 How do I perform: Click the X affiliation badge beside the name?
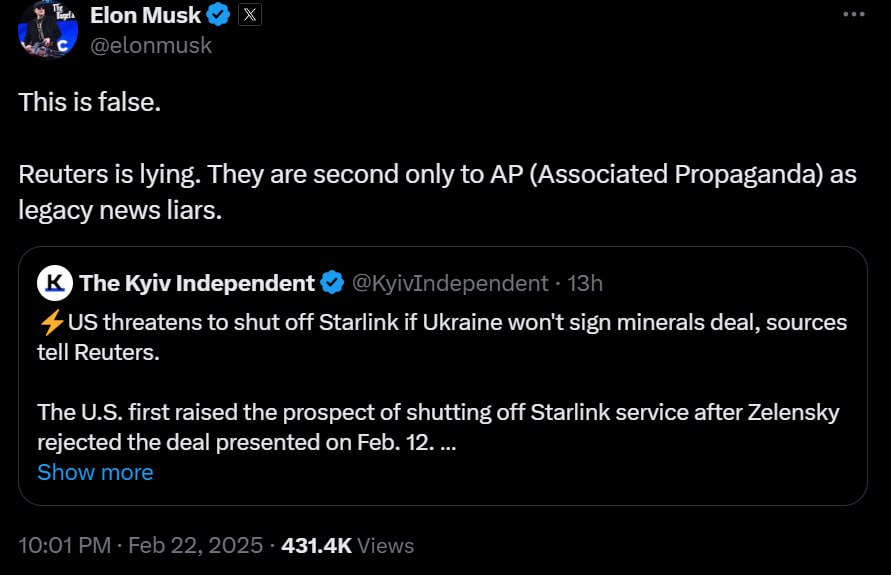250,15
